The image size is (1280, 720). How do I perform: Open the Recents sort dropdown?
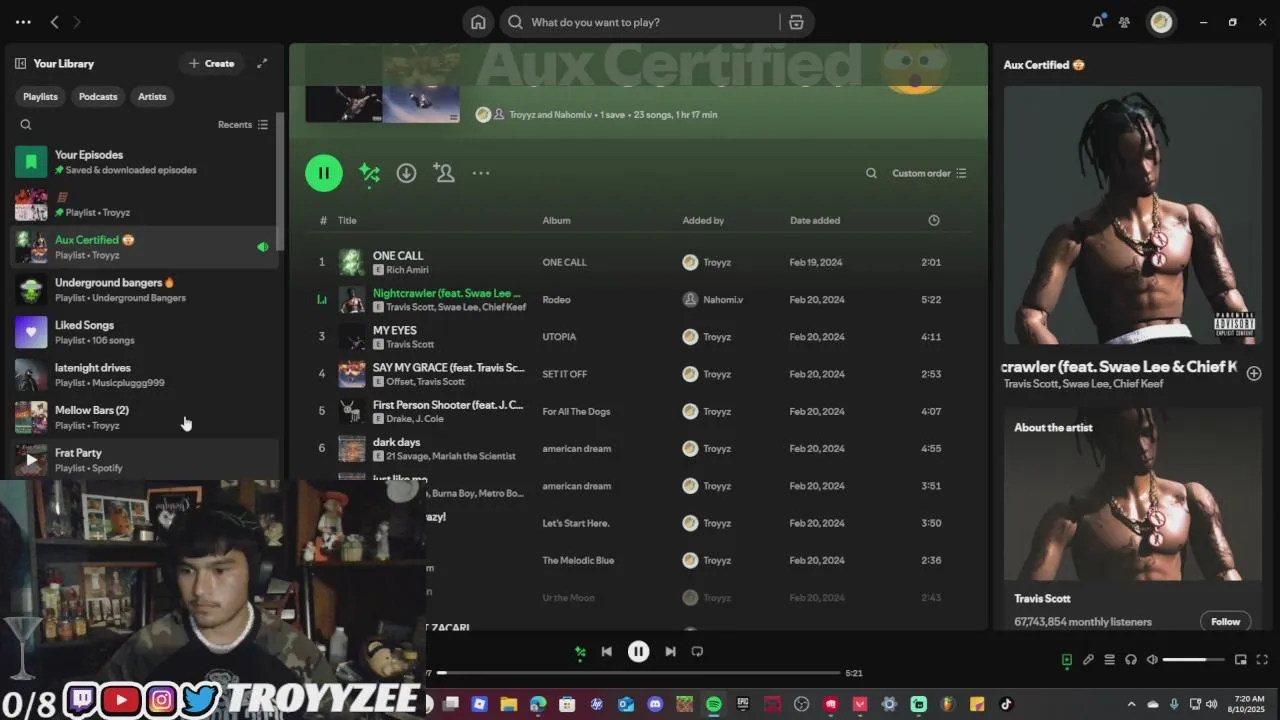(243, 125)
